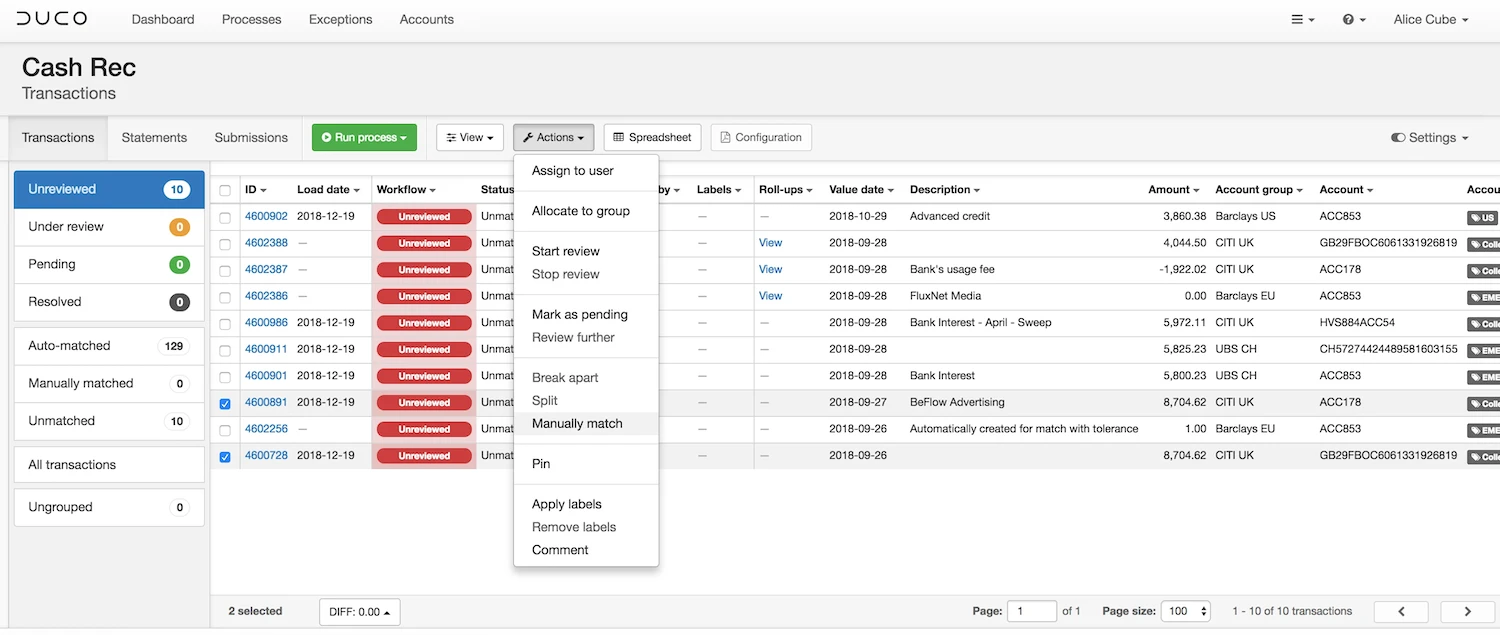Screen dimensions: 1500x635
Task: Click the Bank Interest - April - Sweep description
Action: (x=980, y=323)
